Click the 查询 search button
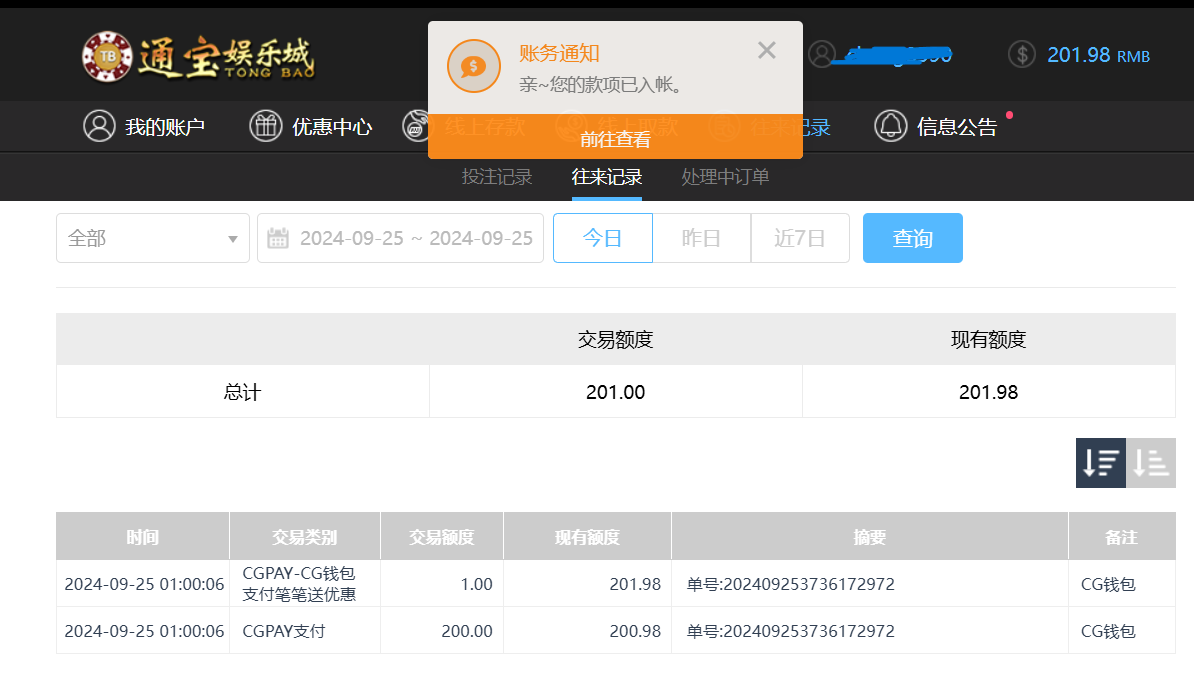This screenshot has width=1194, height=676. point(912,238)
